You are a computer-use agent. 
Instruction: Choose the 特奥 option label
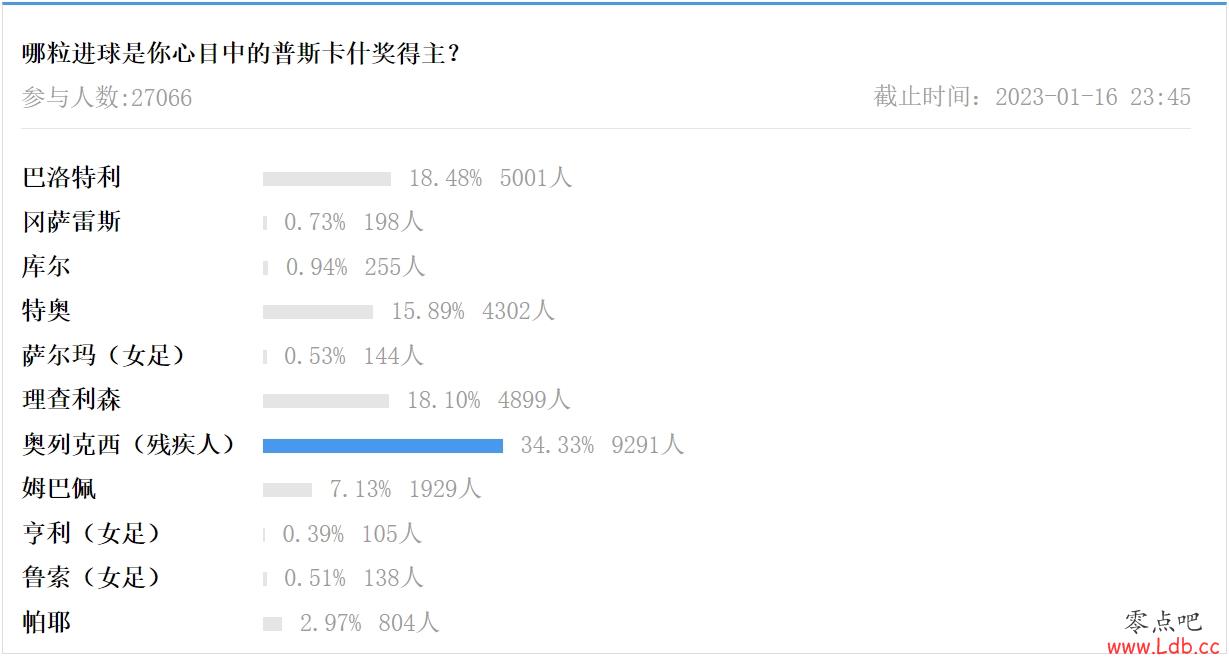pos(47,311)
